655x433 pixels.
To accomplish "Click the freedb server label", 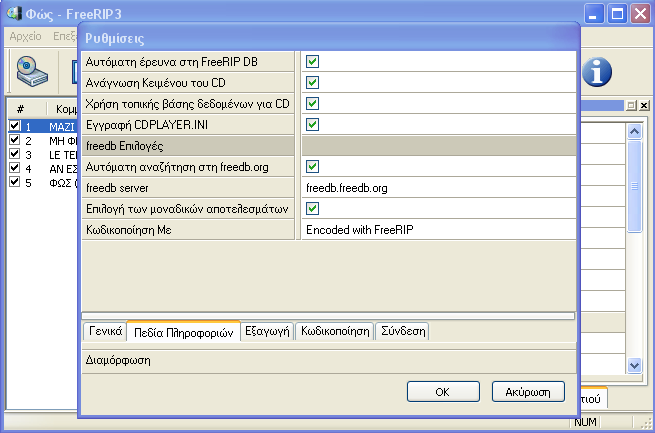I will point(117,188).
